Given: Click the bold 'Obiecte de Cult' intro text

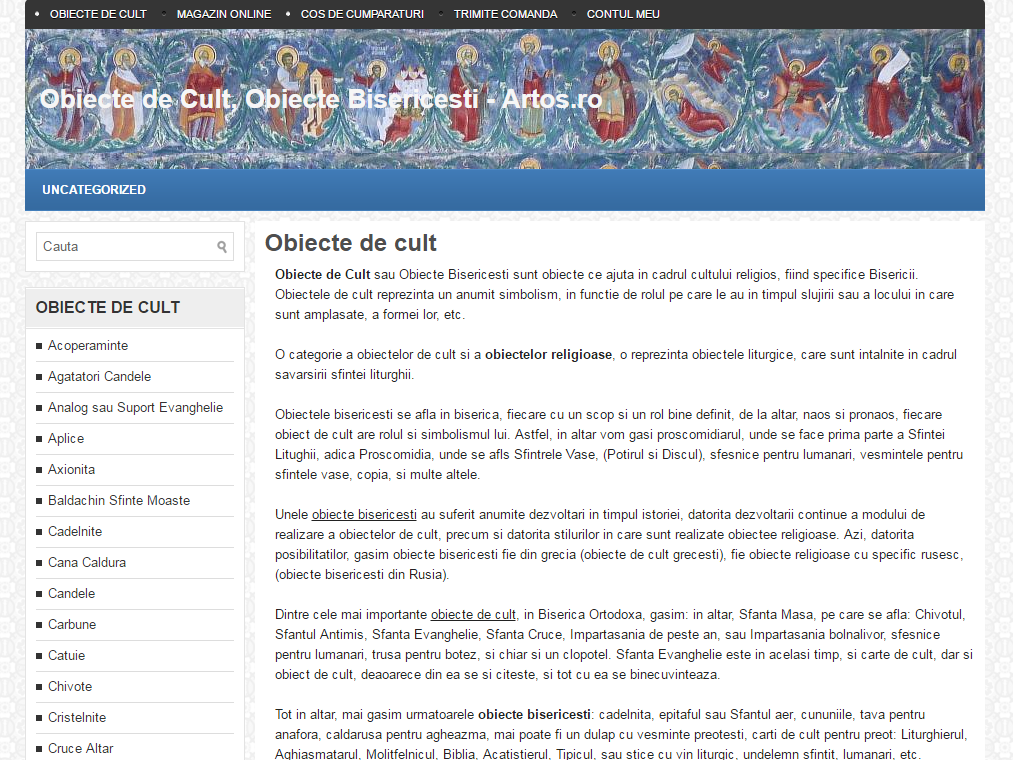Looking at the screenshot, I should click(x=323, y=275).
